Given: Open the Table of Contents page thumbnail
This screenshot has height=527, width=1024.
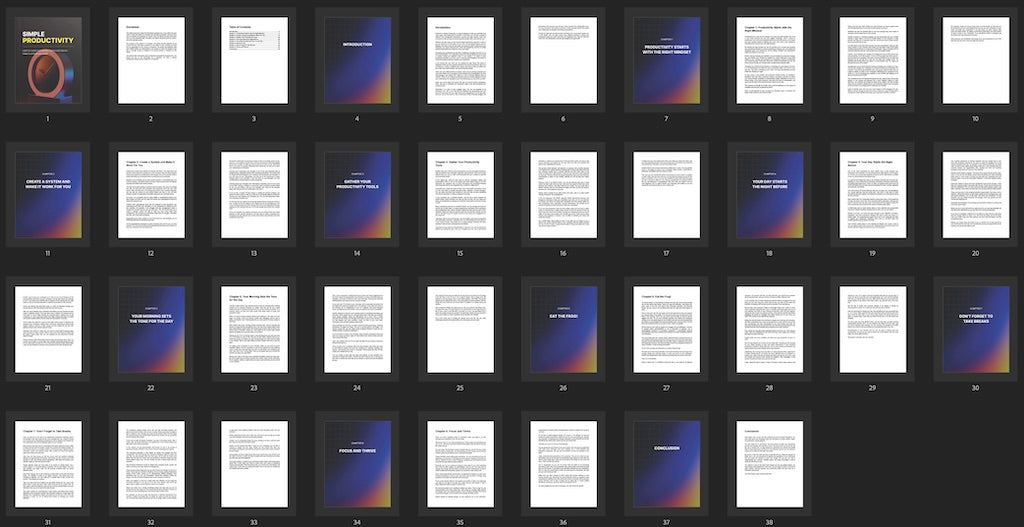Looking at the screenshot, I should pyautogui.click(x=254, y=60).
